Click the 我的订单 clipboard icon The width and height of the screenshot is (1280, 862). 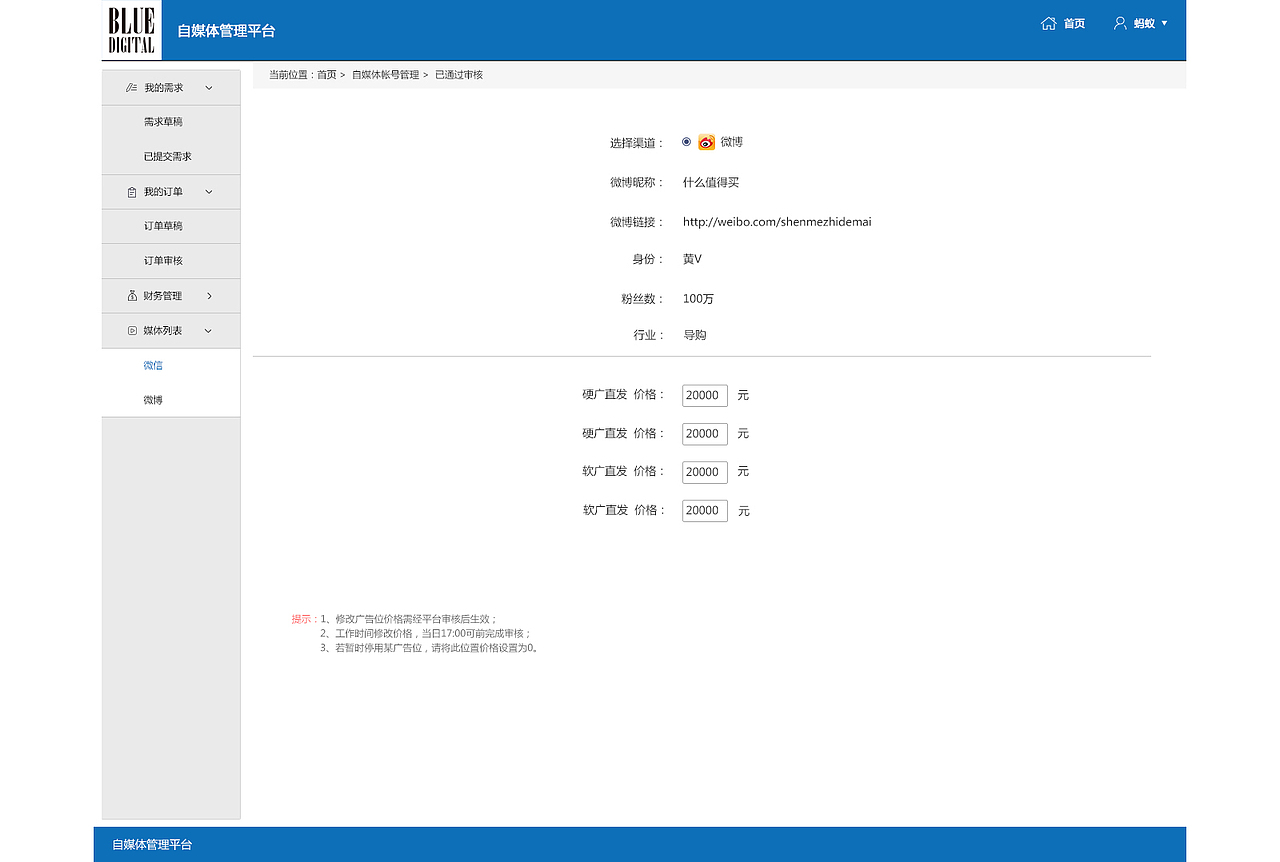click(131, 192)
